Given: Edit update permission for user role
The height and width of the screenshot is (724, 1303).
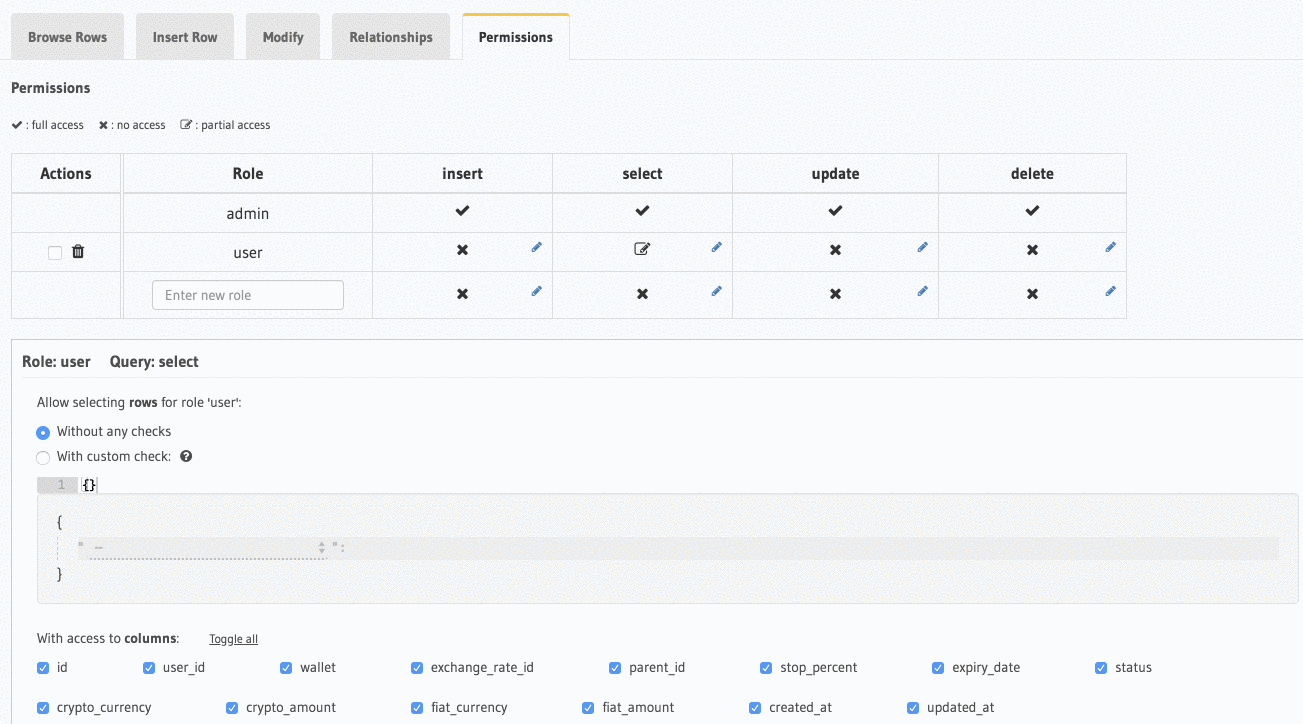Looking at the screenshot, I should [922, 247].
